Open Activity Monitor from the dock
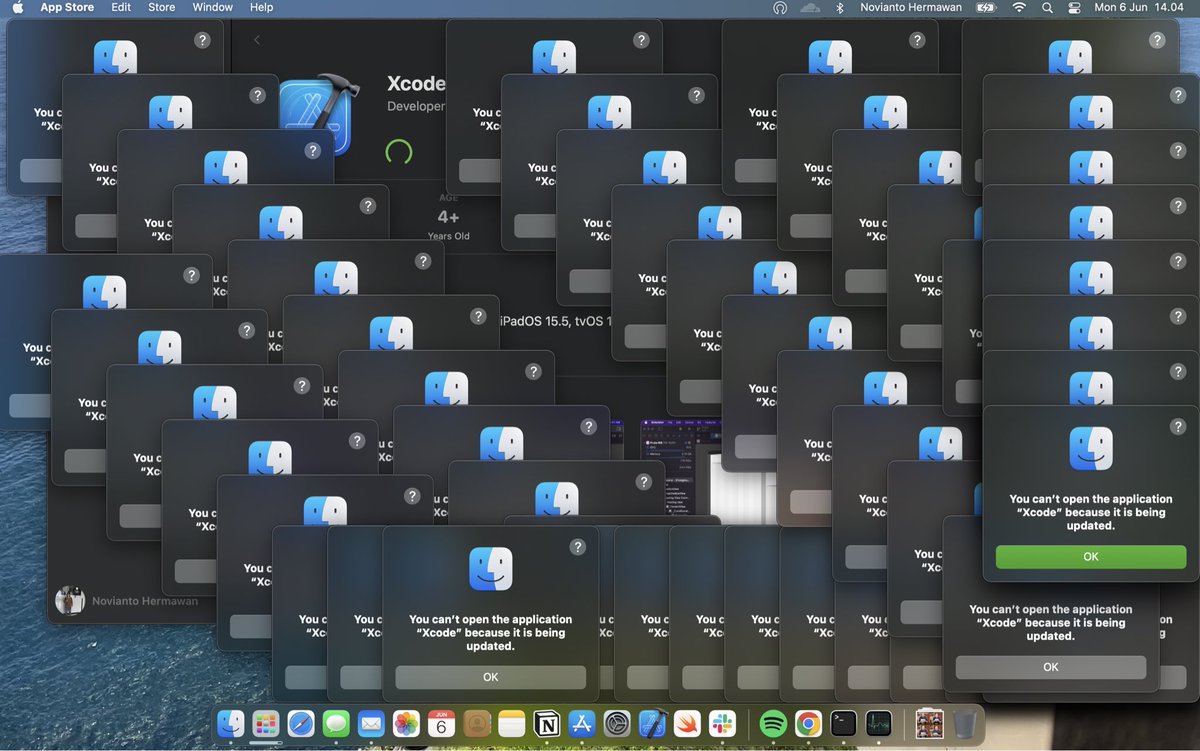 [x=879, y=723]
